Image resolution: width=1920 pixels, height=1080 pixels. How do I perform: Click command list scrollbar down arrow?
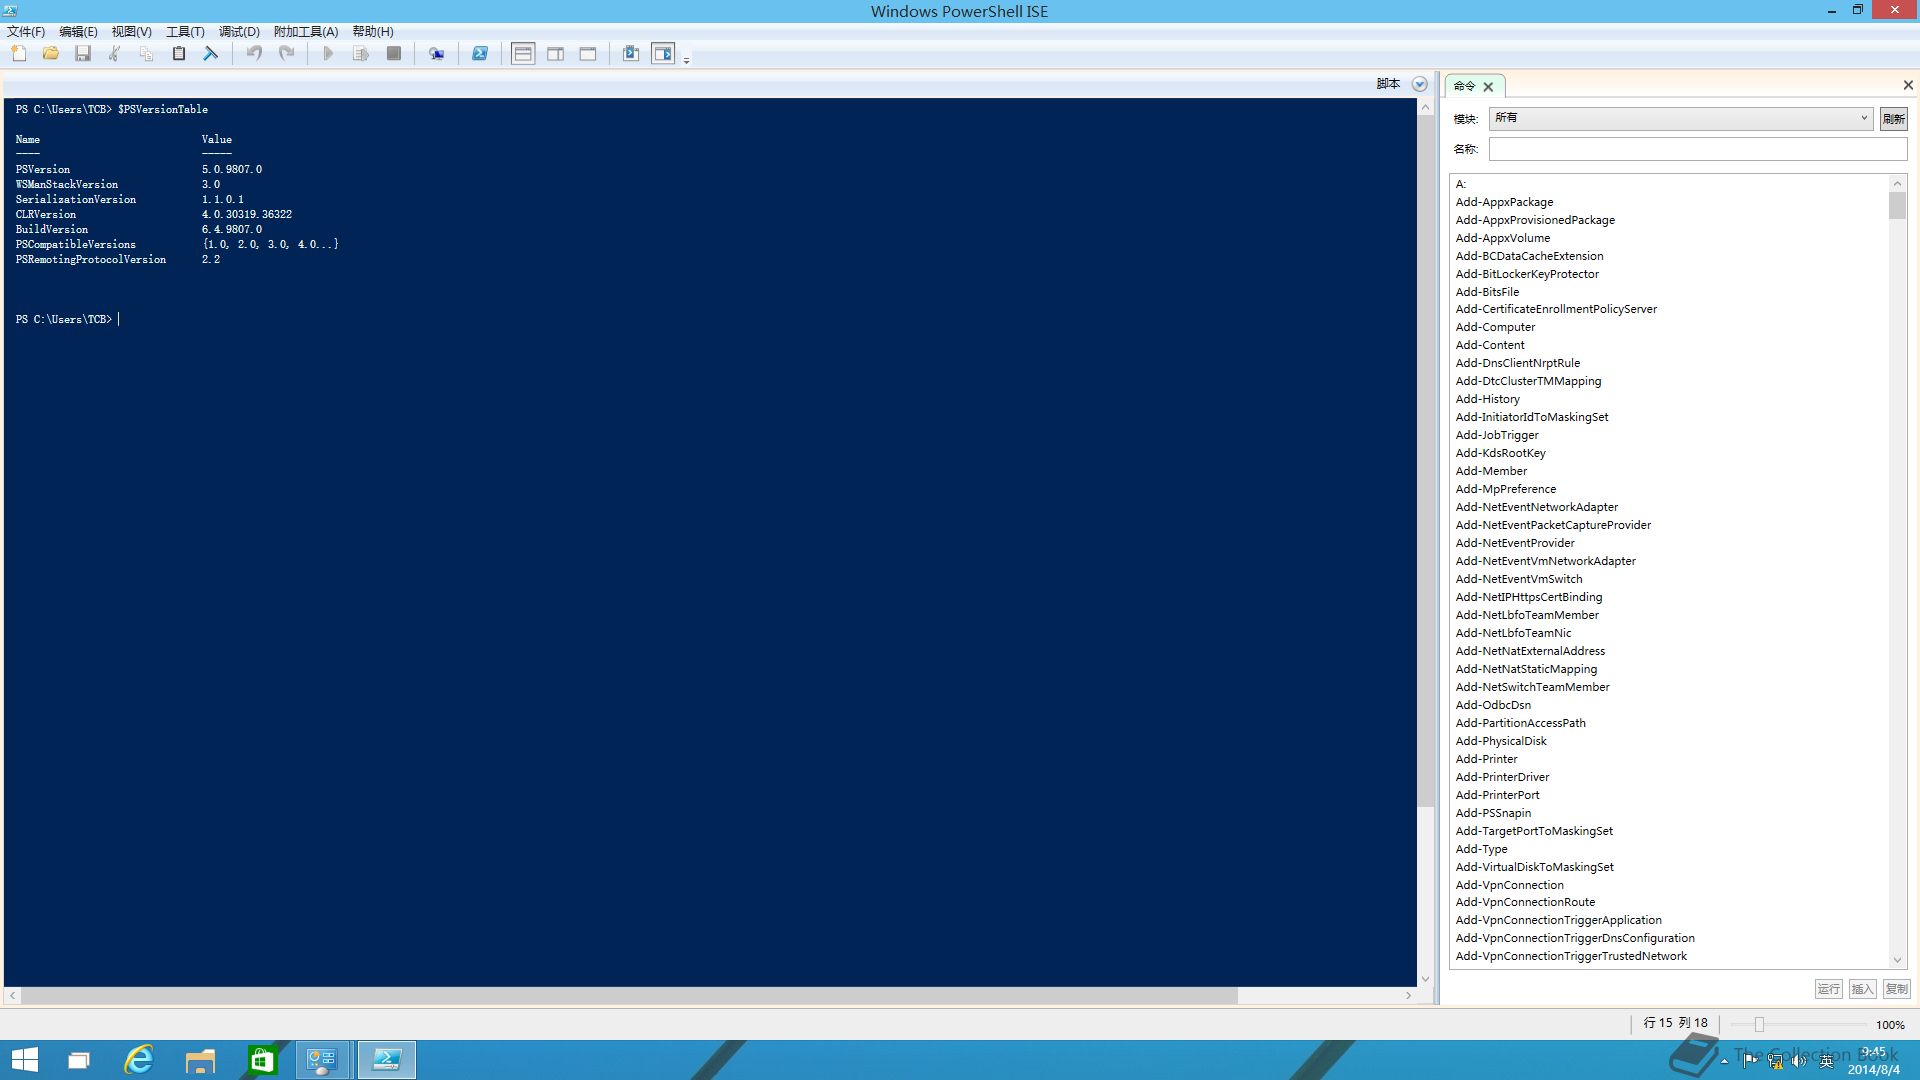click(x=1897, y=960)
